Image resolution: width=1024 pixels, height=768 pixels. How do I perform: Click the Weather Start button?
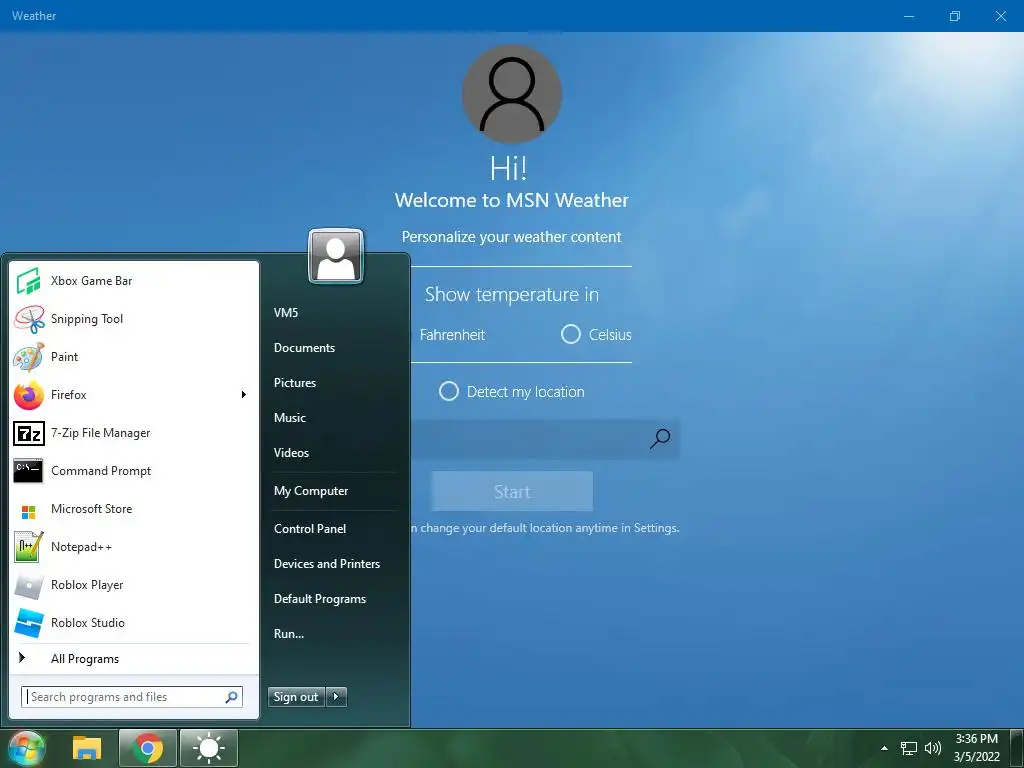pyautogui.click(x=512, y=492)
